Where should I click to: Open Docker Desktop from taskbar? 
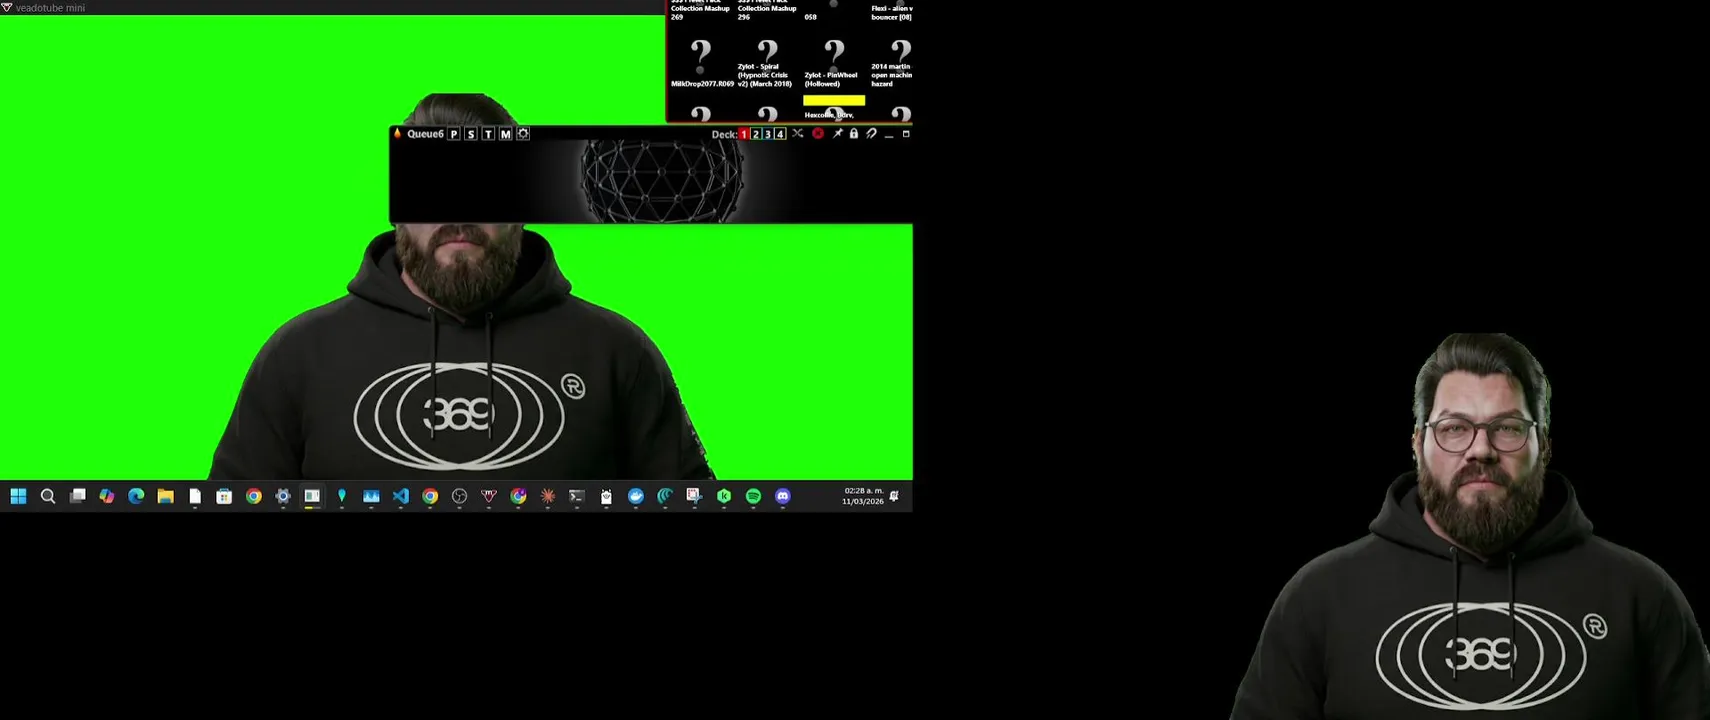click(636, 496)
